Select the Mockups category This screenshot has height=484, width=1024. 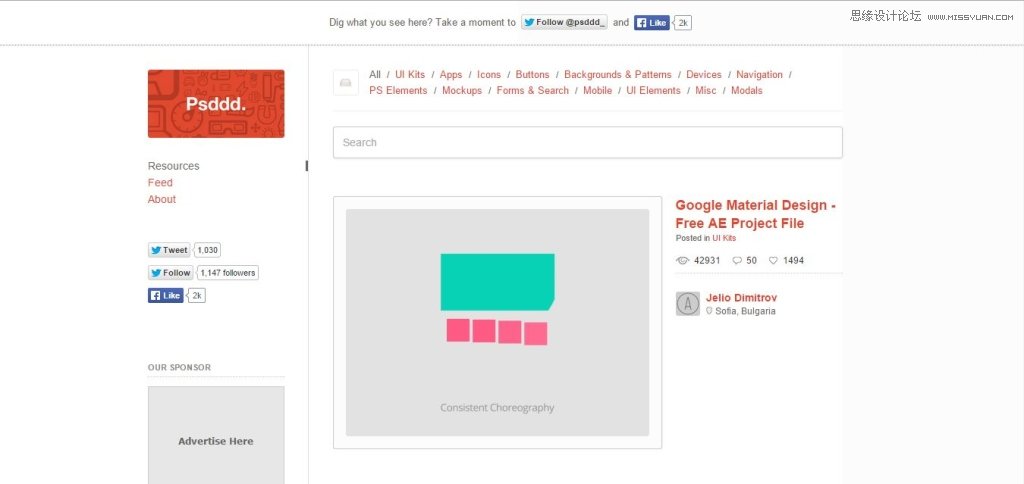462,91
